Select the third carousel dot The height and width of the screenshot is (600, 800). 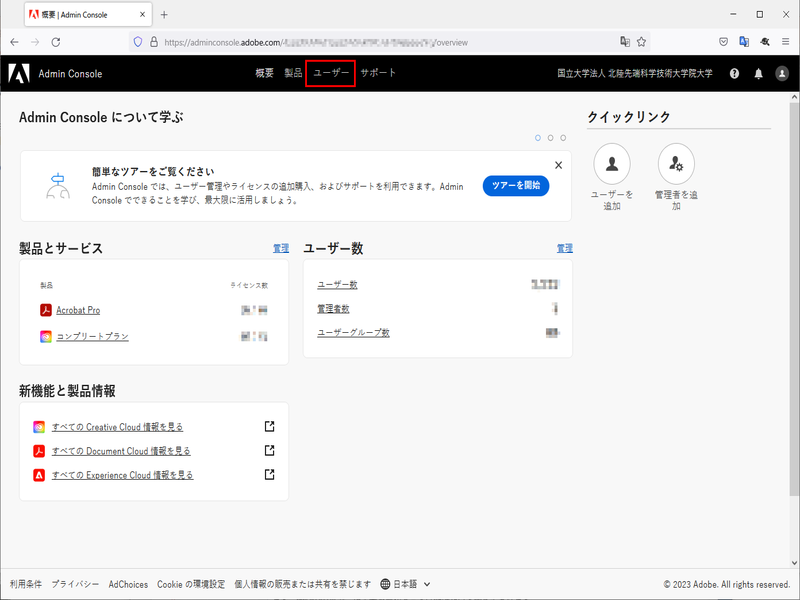coord(563,138)
